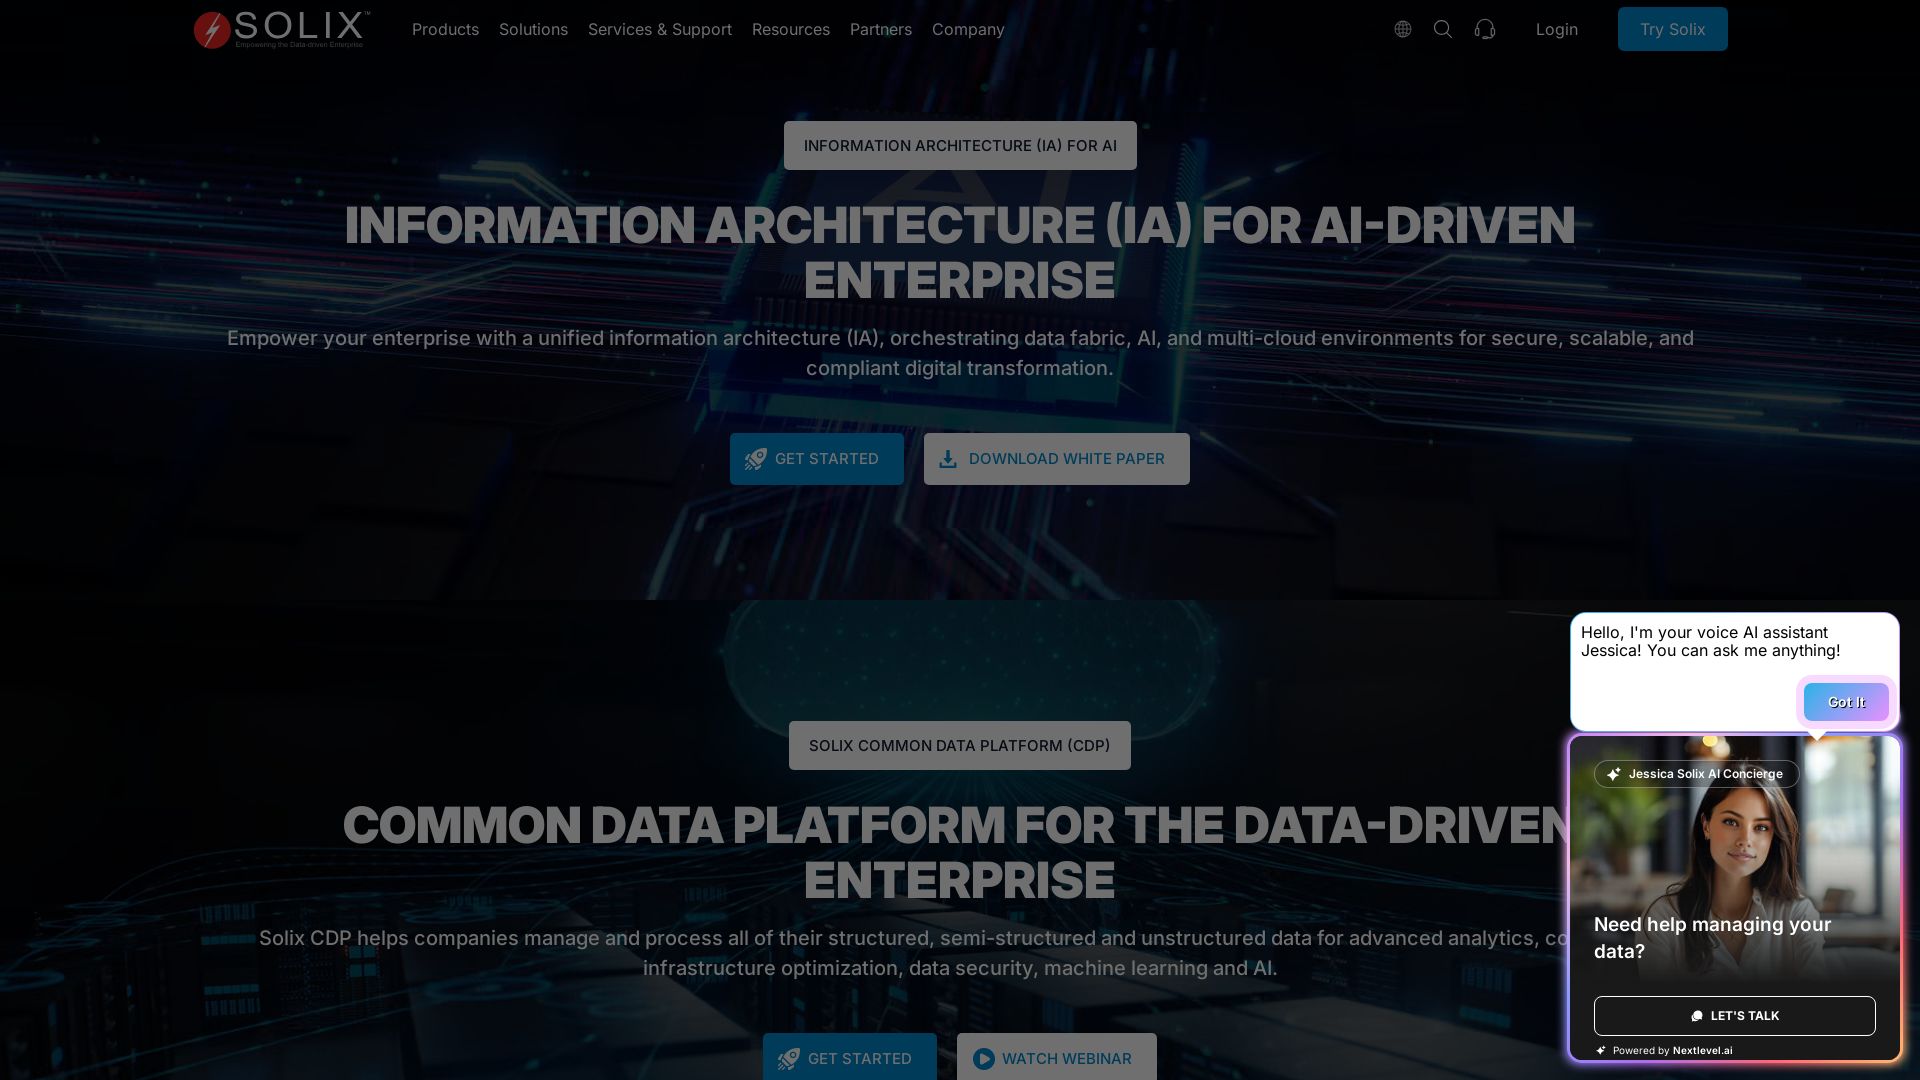Click the Watch Webinar button

(x=1057, y=1057)
